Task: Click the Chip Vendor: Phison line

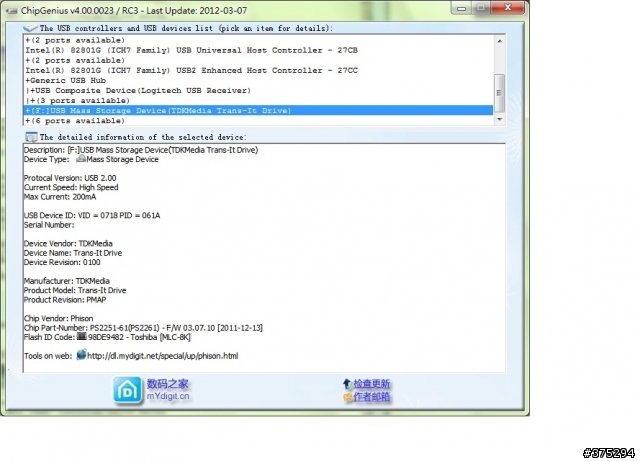Action: 58,318
